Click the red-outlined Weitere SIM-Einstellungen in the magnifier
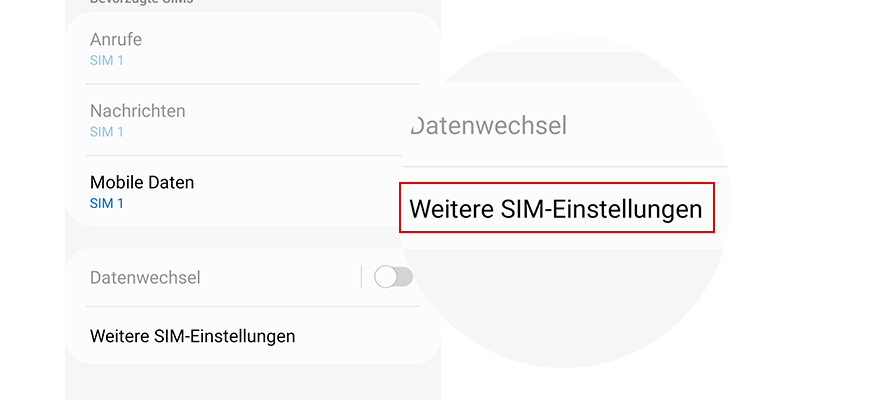Image resolution: width=879 pixels, height=400 pixels. coord(556,208)
